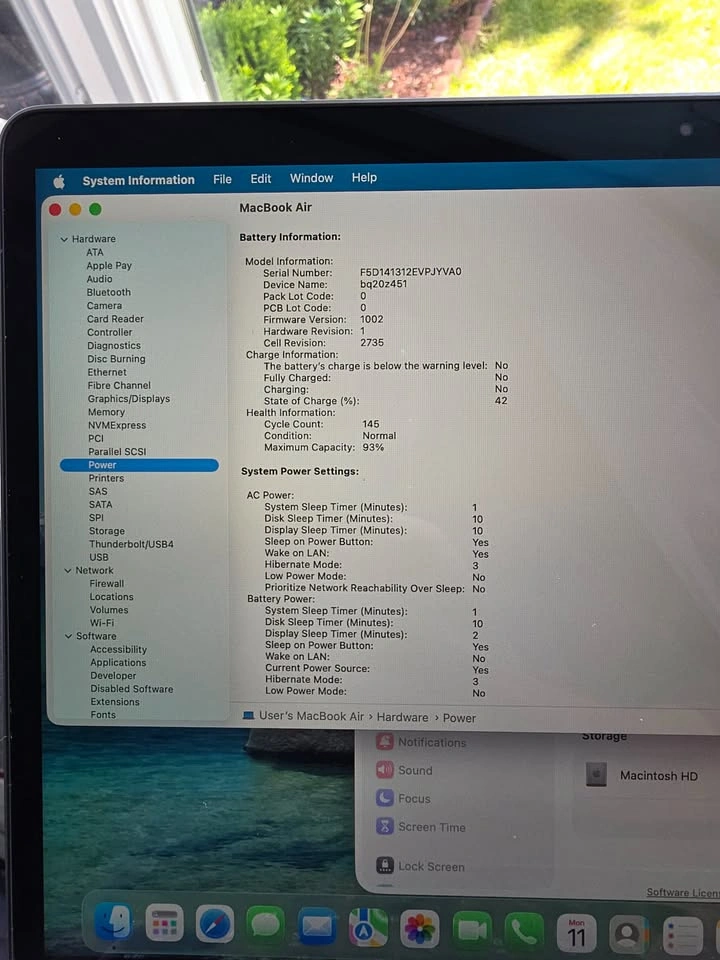Image resolution: width=720 pixels, height=960 pixels.
Task: Select Parallel SCSI in the sidebar
Action: click(117, 452)
